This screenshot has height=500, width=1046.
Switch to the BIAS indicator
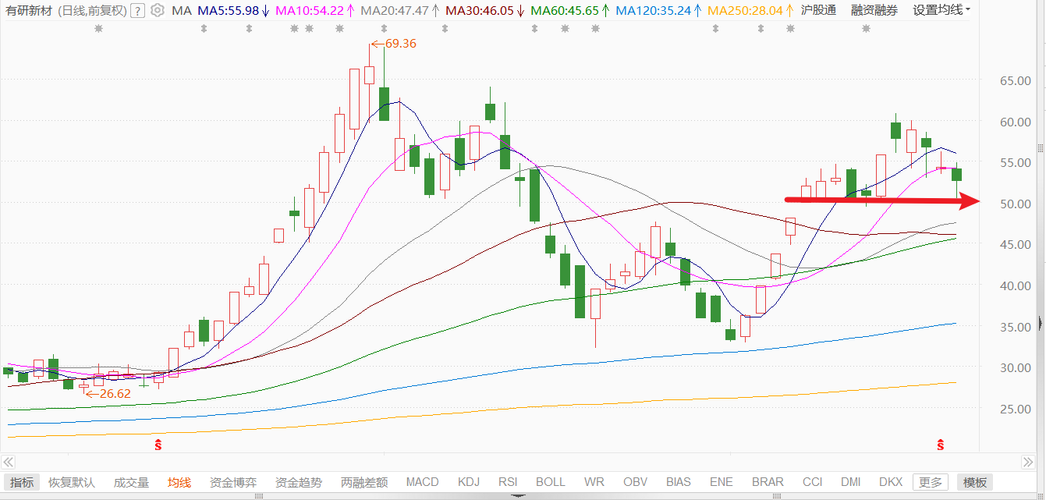679,482
